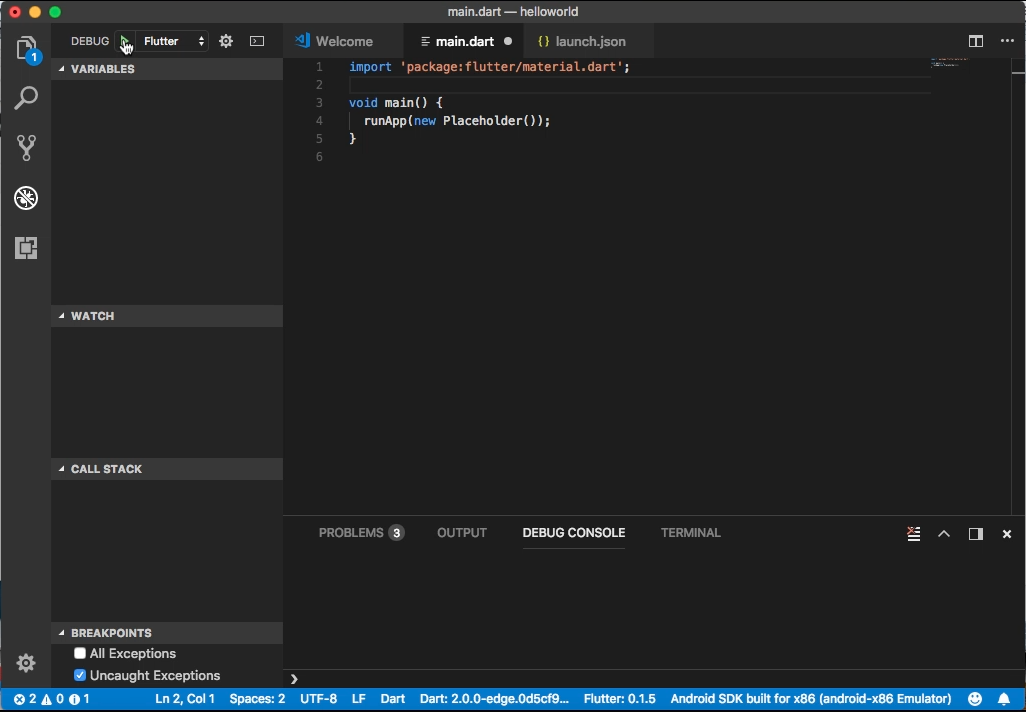The image size is (1026, 712).
Task: Open the Debug view icon
Action: tap(26, 198)
